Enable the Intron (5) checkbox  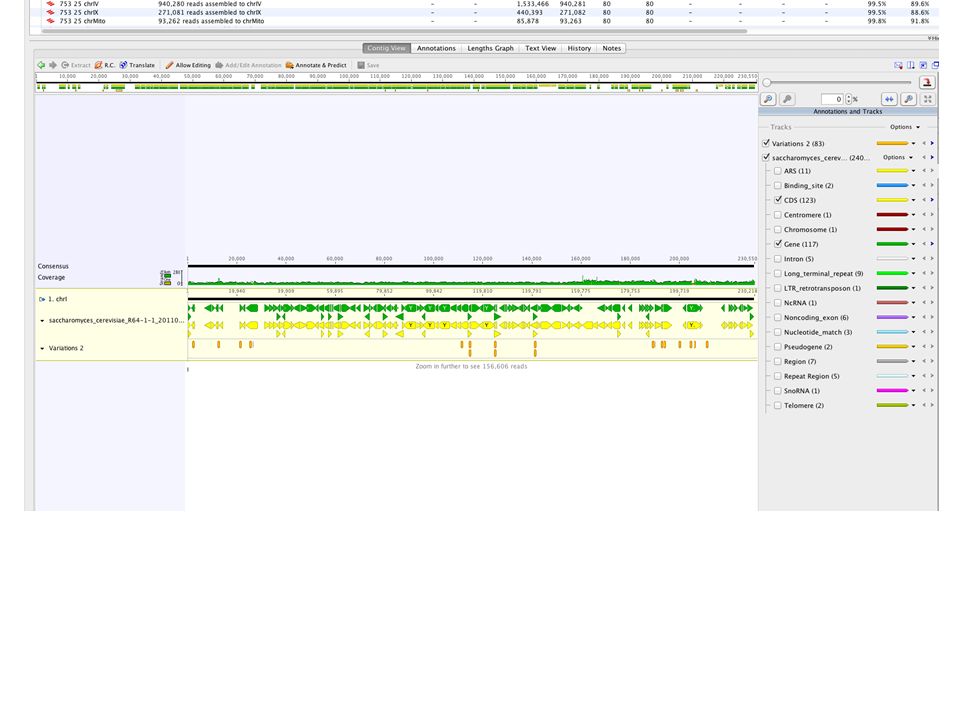[778, 259]
